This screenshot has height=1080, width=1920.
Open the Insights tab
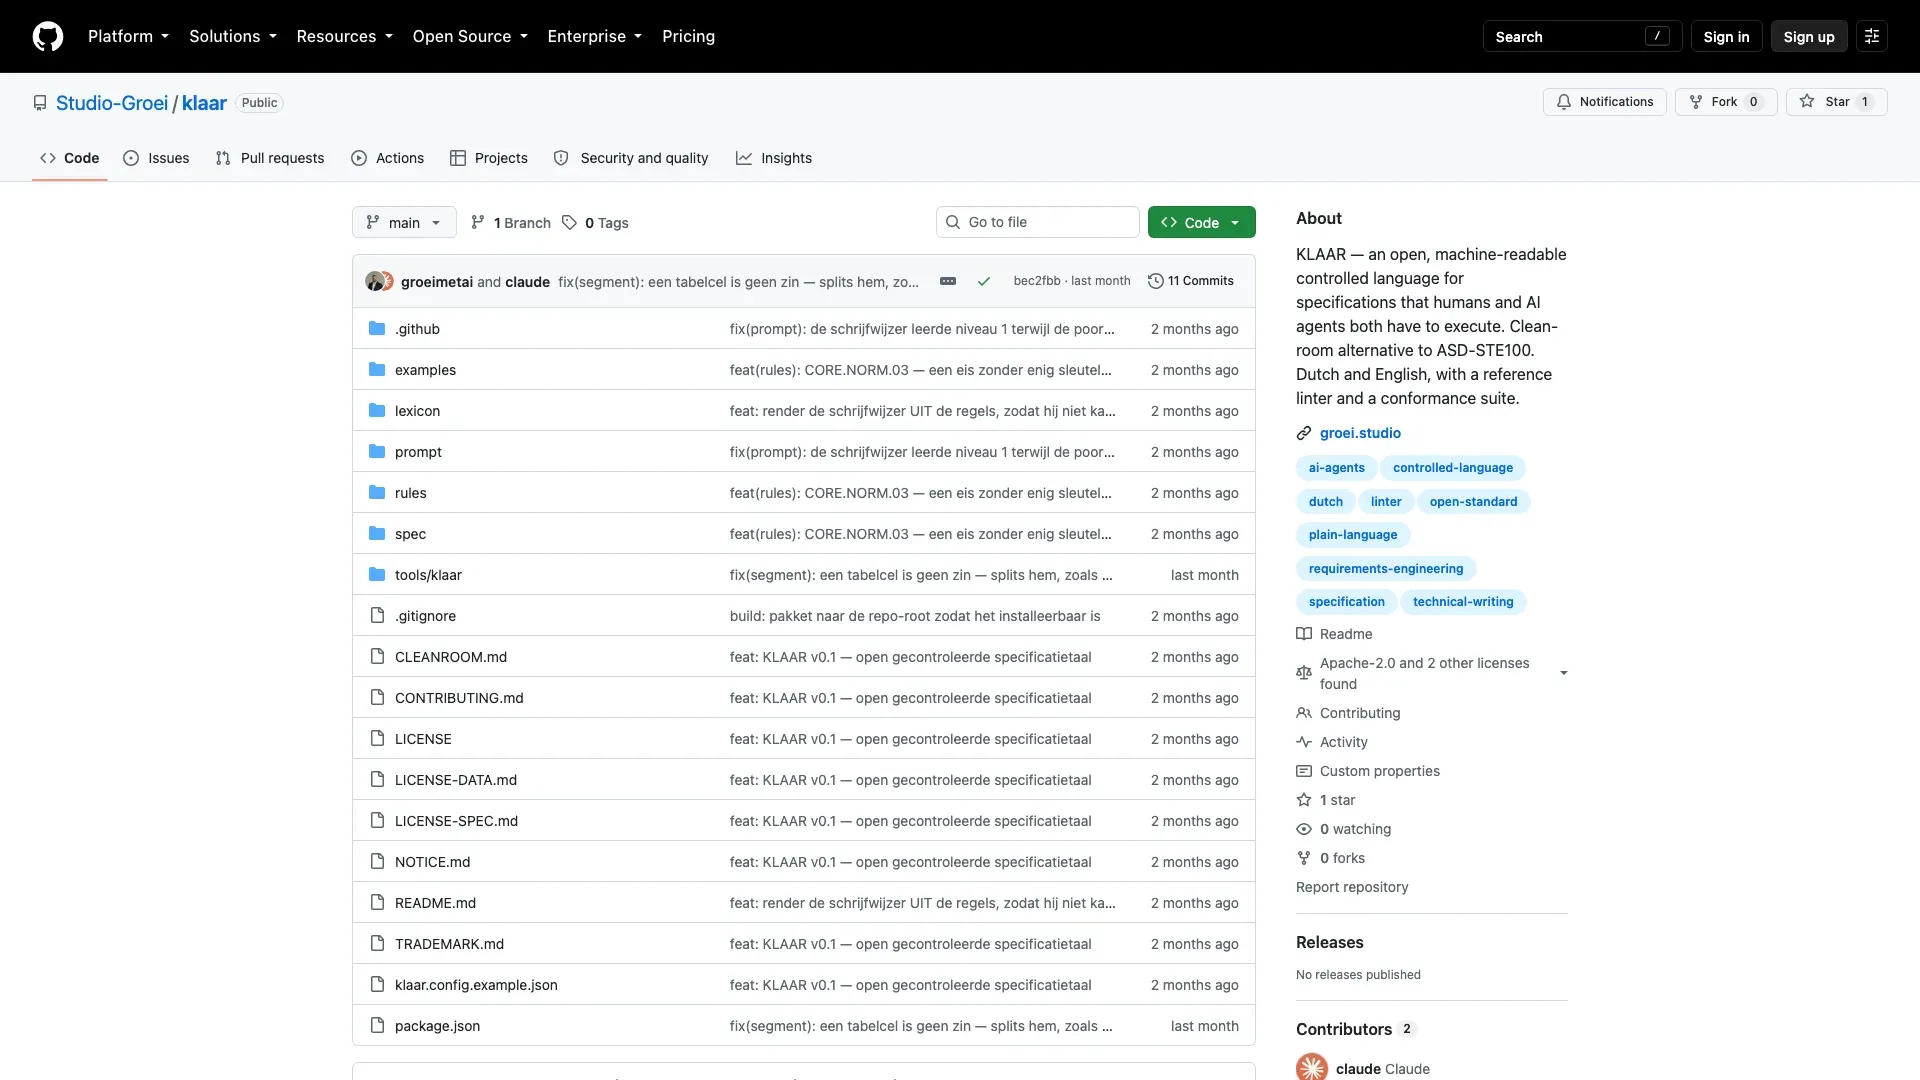click(x=774, y=158)
